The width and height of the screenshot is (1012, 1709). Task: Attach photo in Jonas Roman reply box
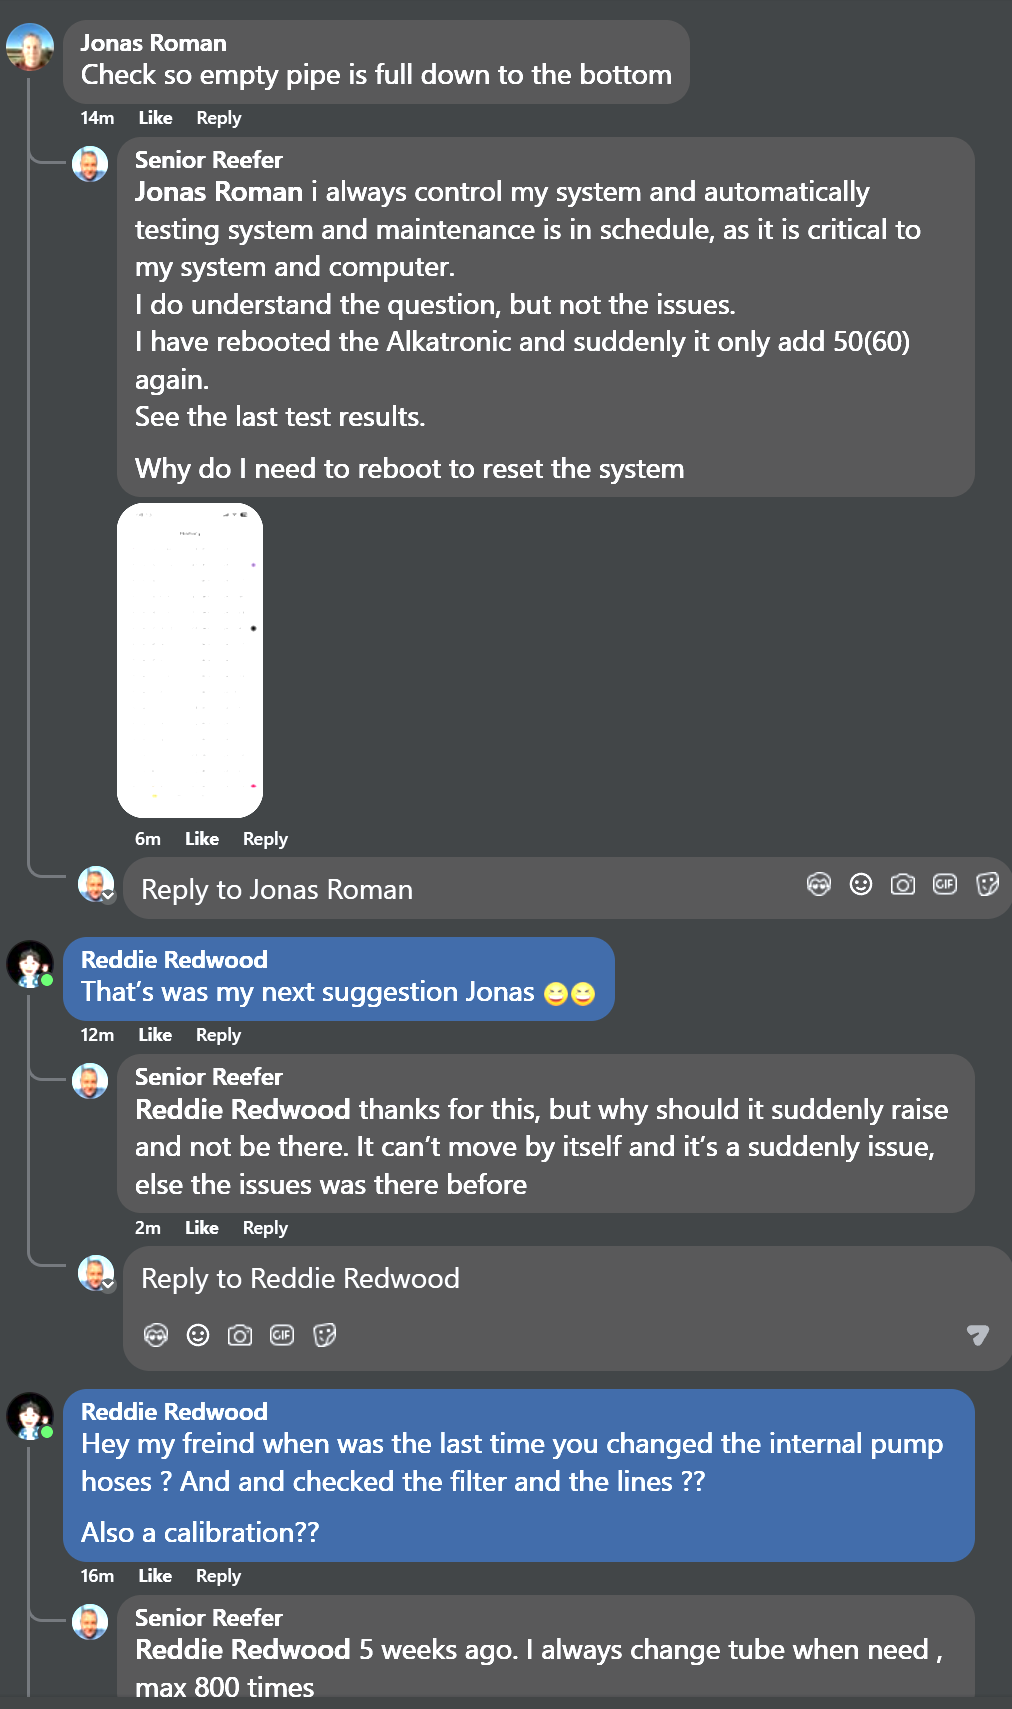903,884
